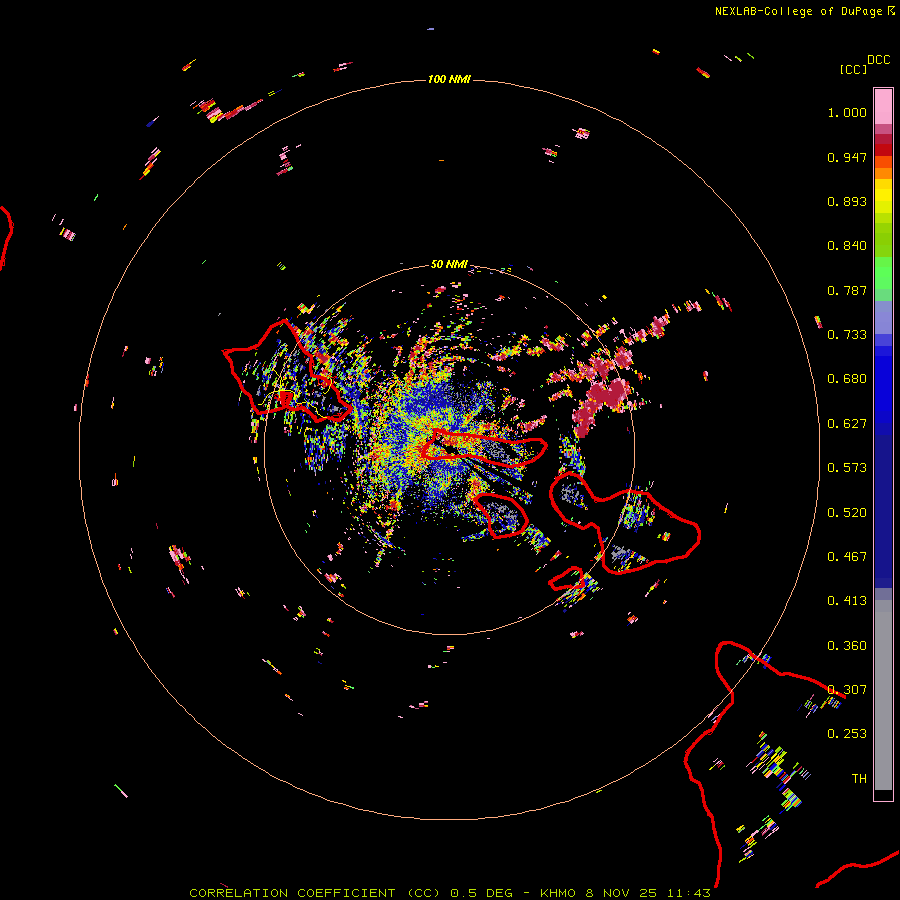The width and height of the screenshot is (900, 900).
Task: Click the 0.627 legend value
Action: (847, 424)
